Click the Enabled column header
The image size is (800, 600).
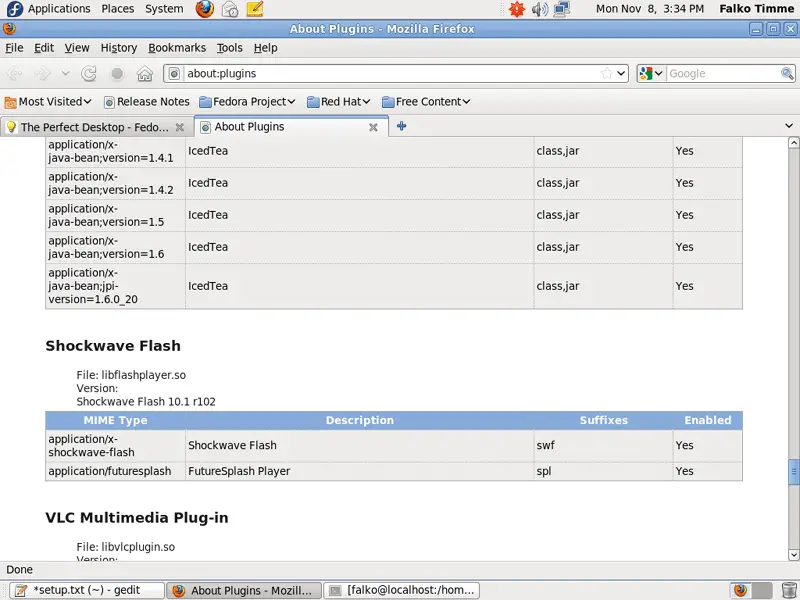point(708,420)
